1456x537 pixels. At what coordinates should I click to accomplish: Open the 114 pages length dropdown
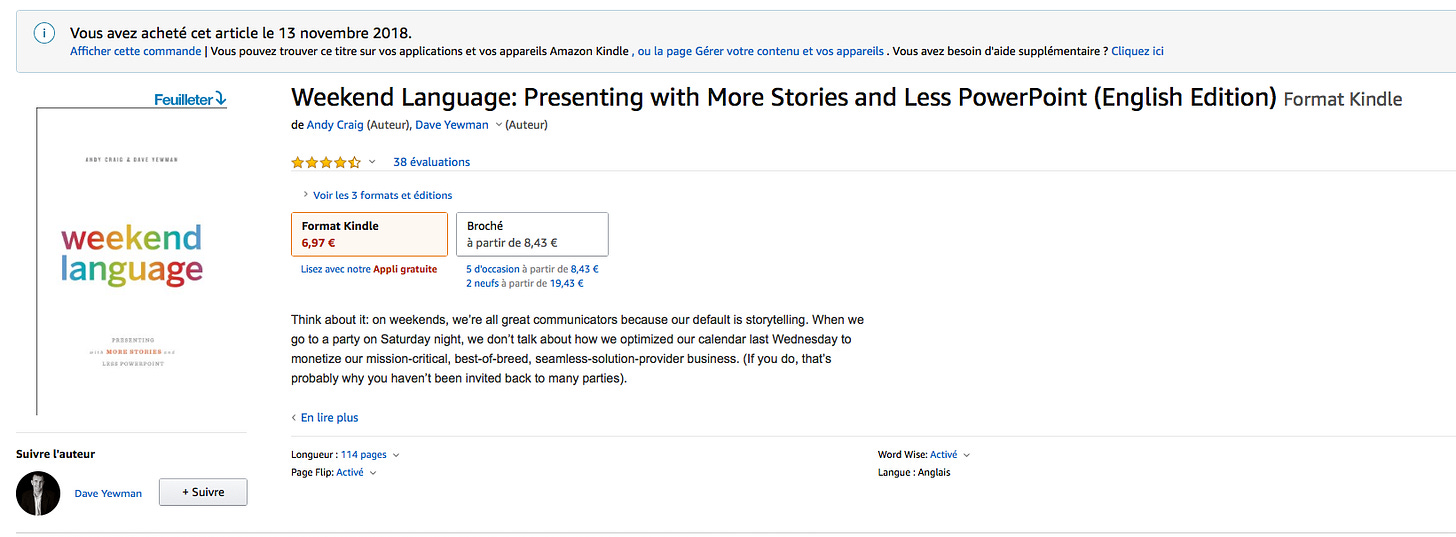coord(370,455)
